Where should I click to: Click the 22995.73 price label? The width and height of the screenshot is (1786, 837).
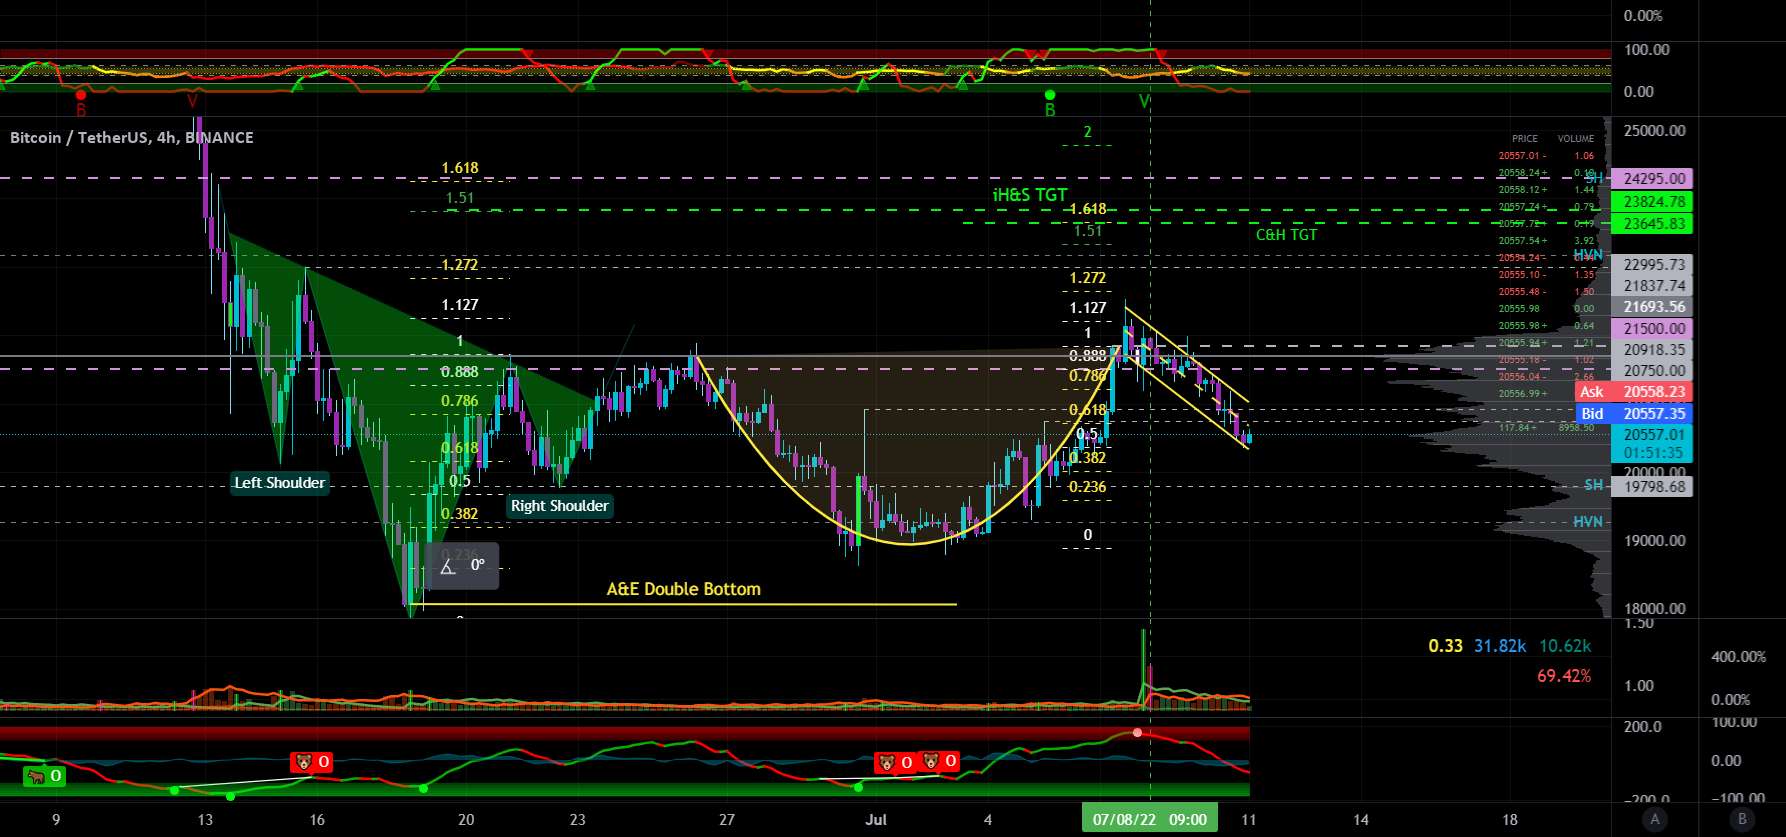(1652, 265)
